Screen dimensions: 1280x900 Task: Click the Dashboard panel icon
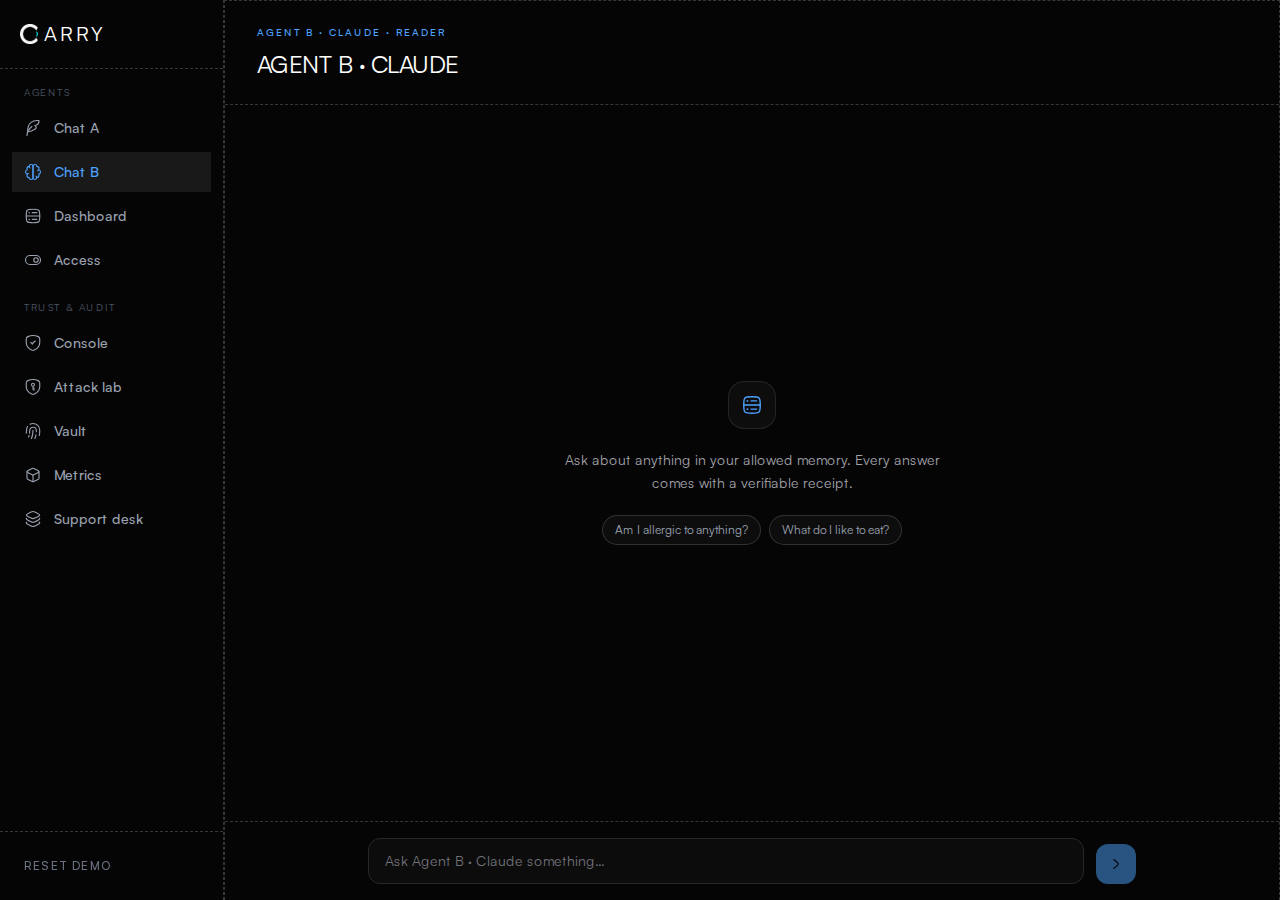(x=33, y=216)
